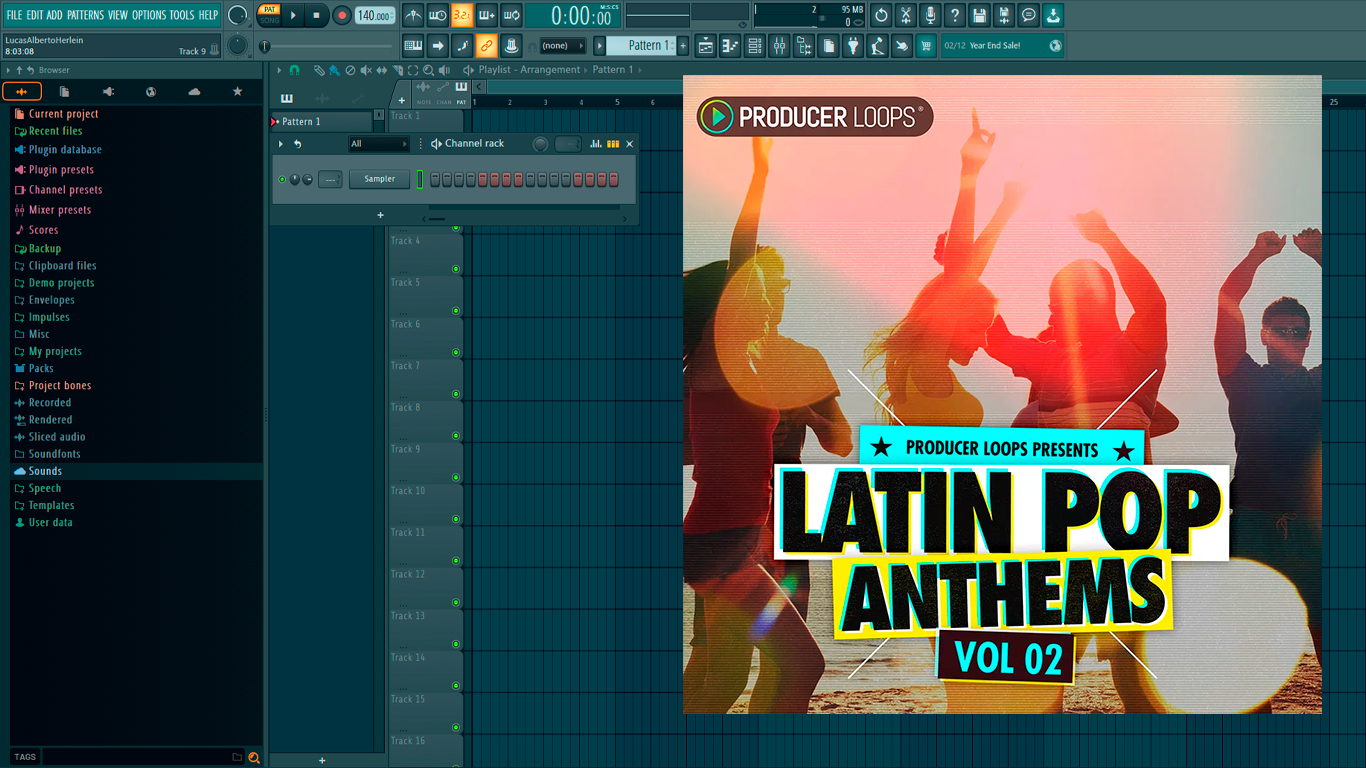The image size is (1366, 768).
Task: Select the mute tool in Playlist toolbar
Action: coord(365,70)
